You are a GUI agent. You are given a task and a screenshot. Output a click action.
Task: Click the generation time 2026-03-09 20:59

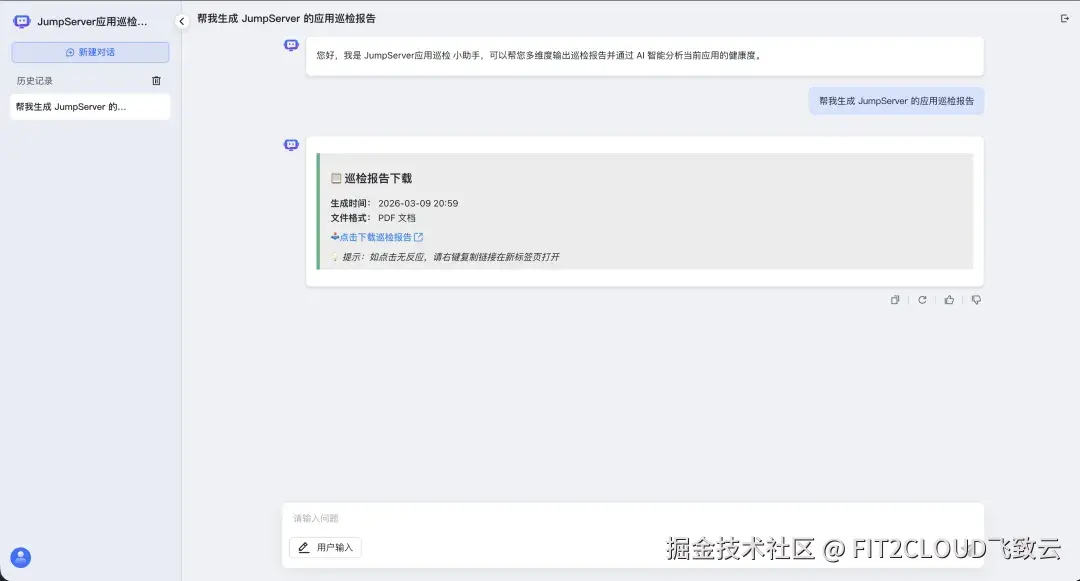click(x=418, y=203)
